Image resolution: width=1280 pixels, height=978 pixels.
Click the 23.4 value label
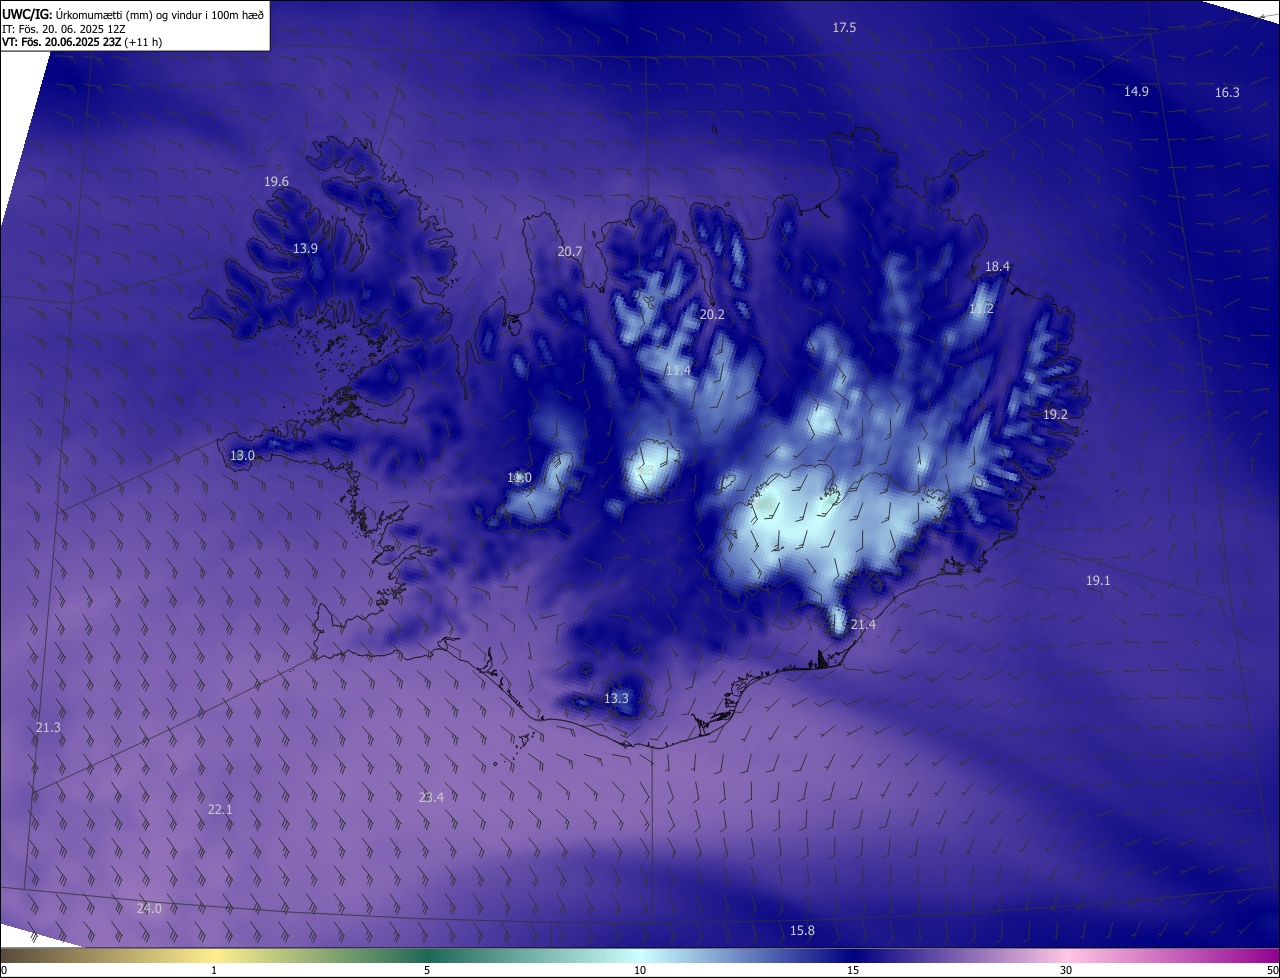coord(431,797)
